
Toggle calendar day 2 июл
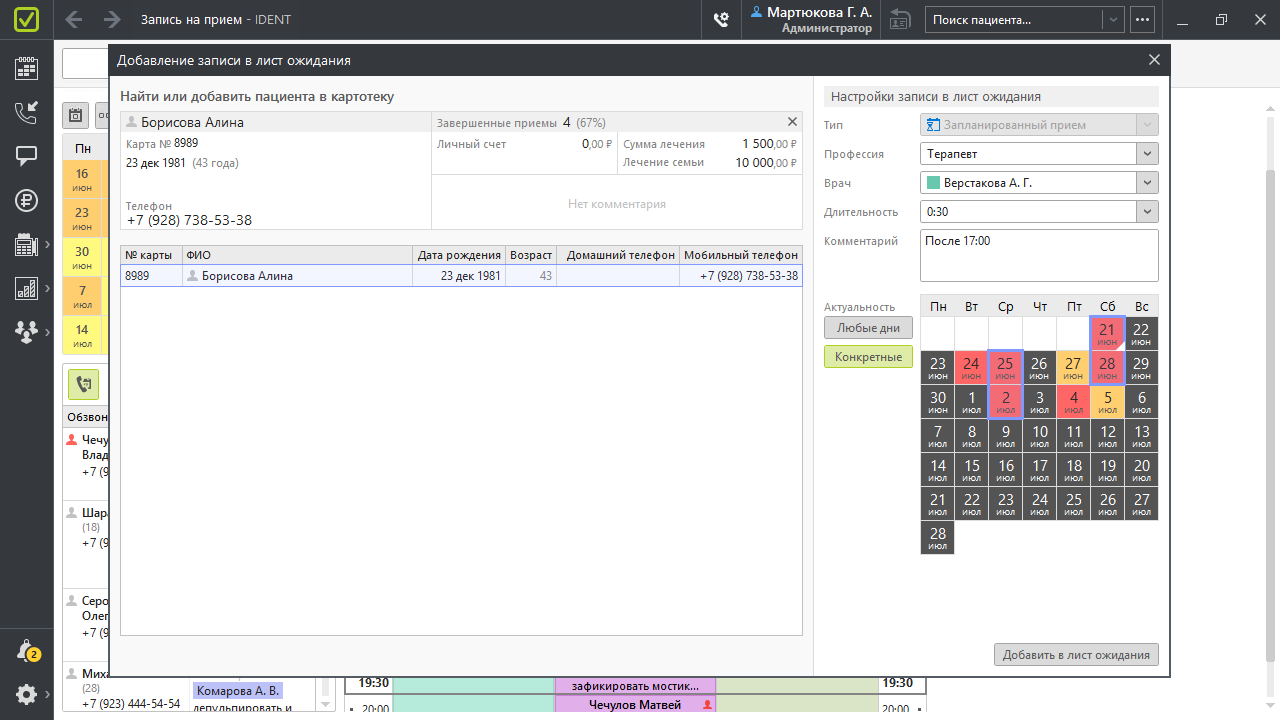[x=1005, y=402]
